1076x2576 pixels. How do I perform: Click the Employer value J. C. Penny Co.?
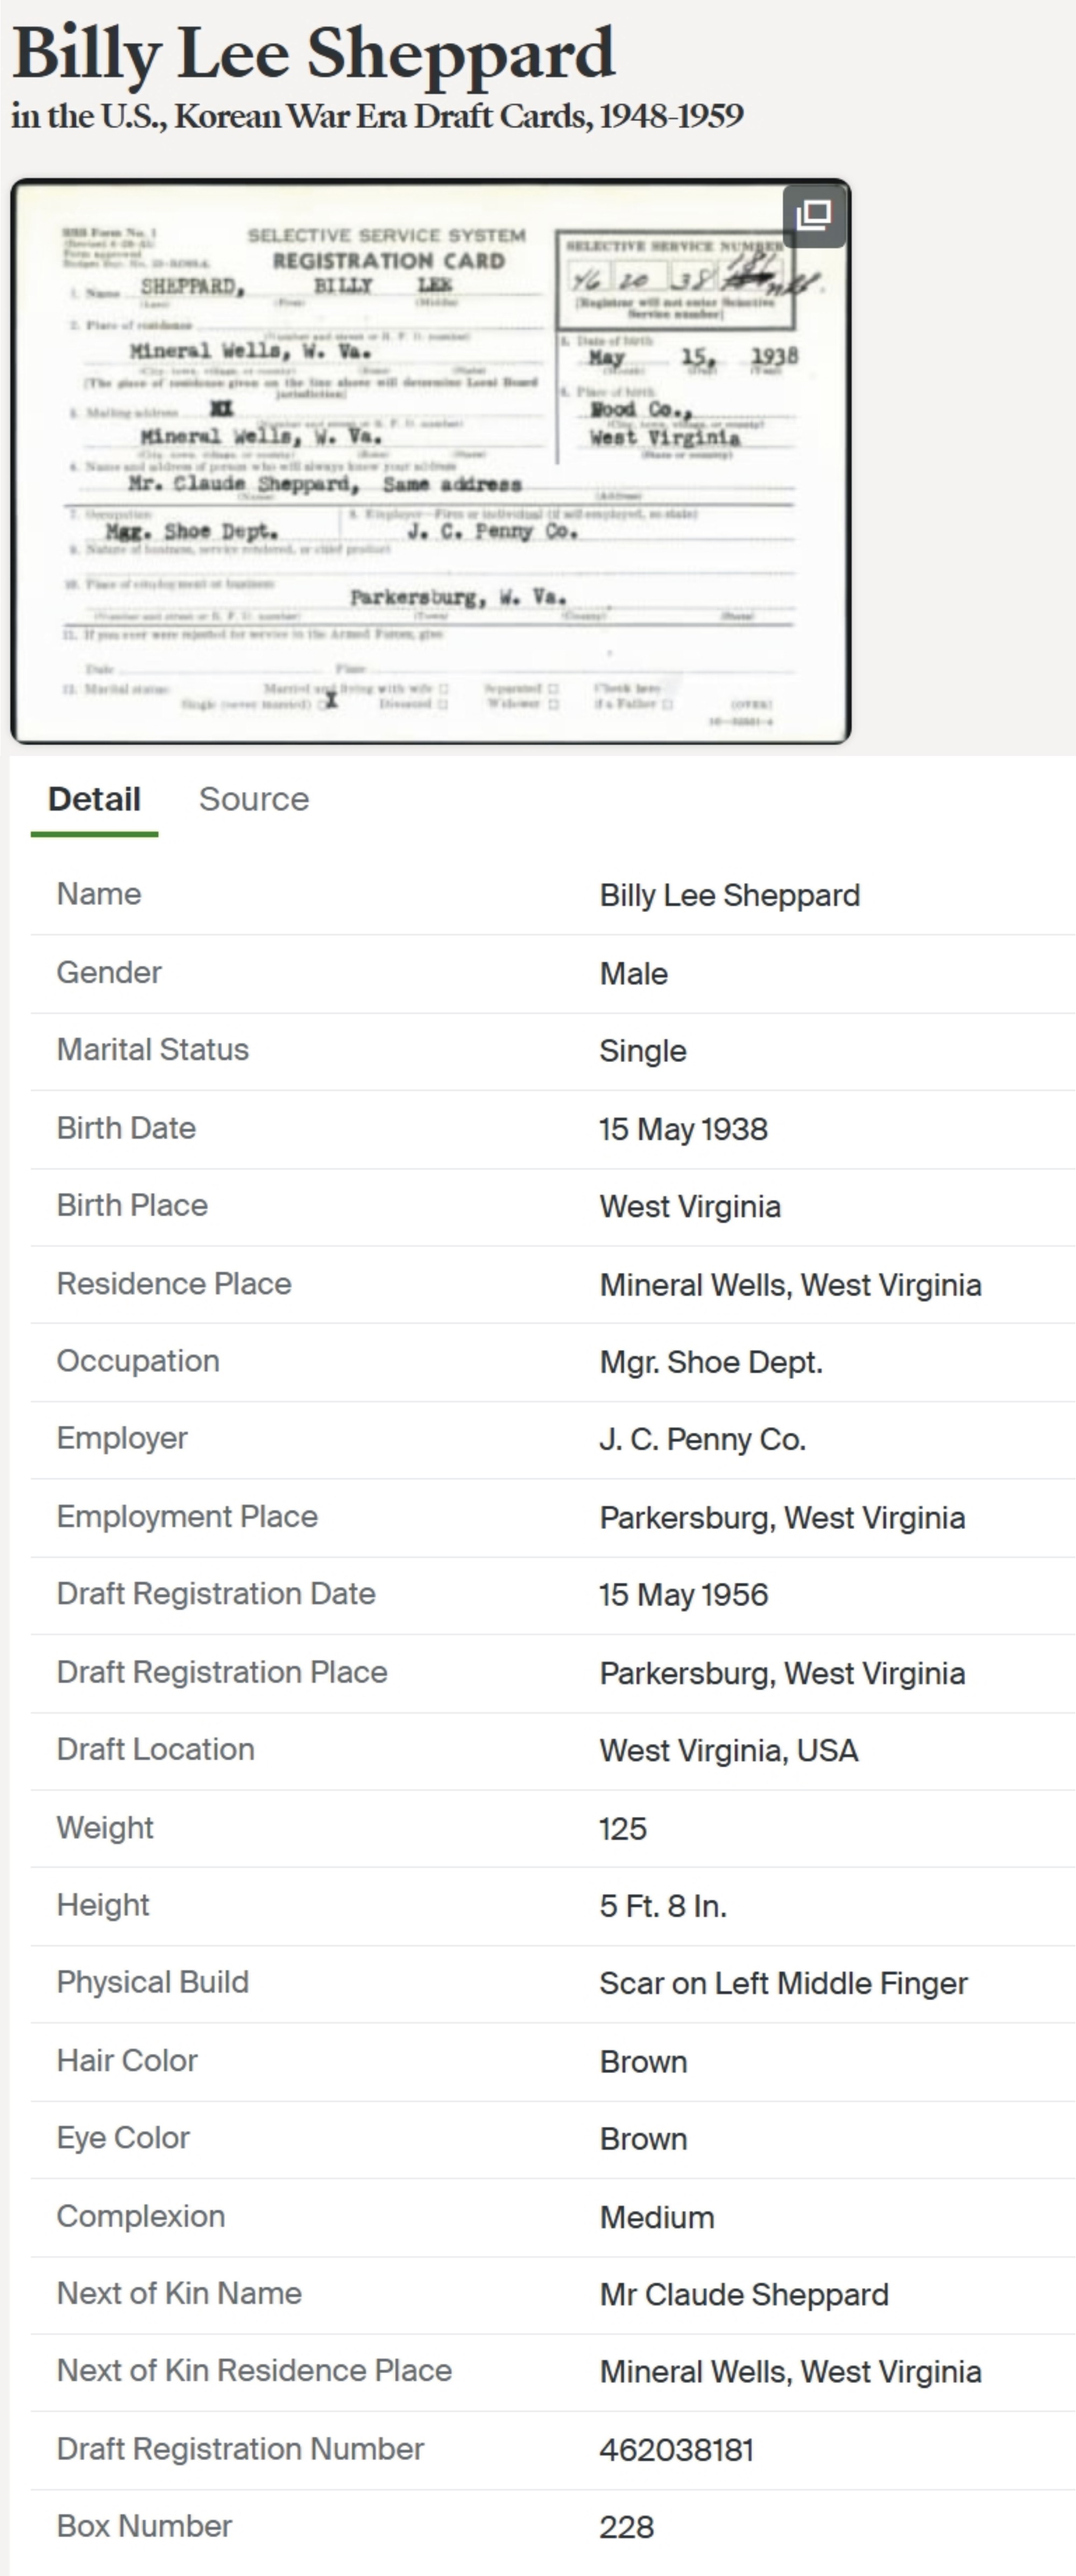pyautogui.click(x=702, y=1440)
